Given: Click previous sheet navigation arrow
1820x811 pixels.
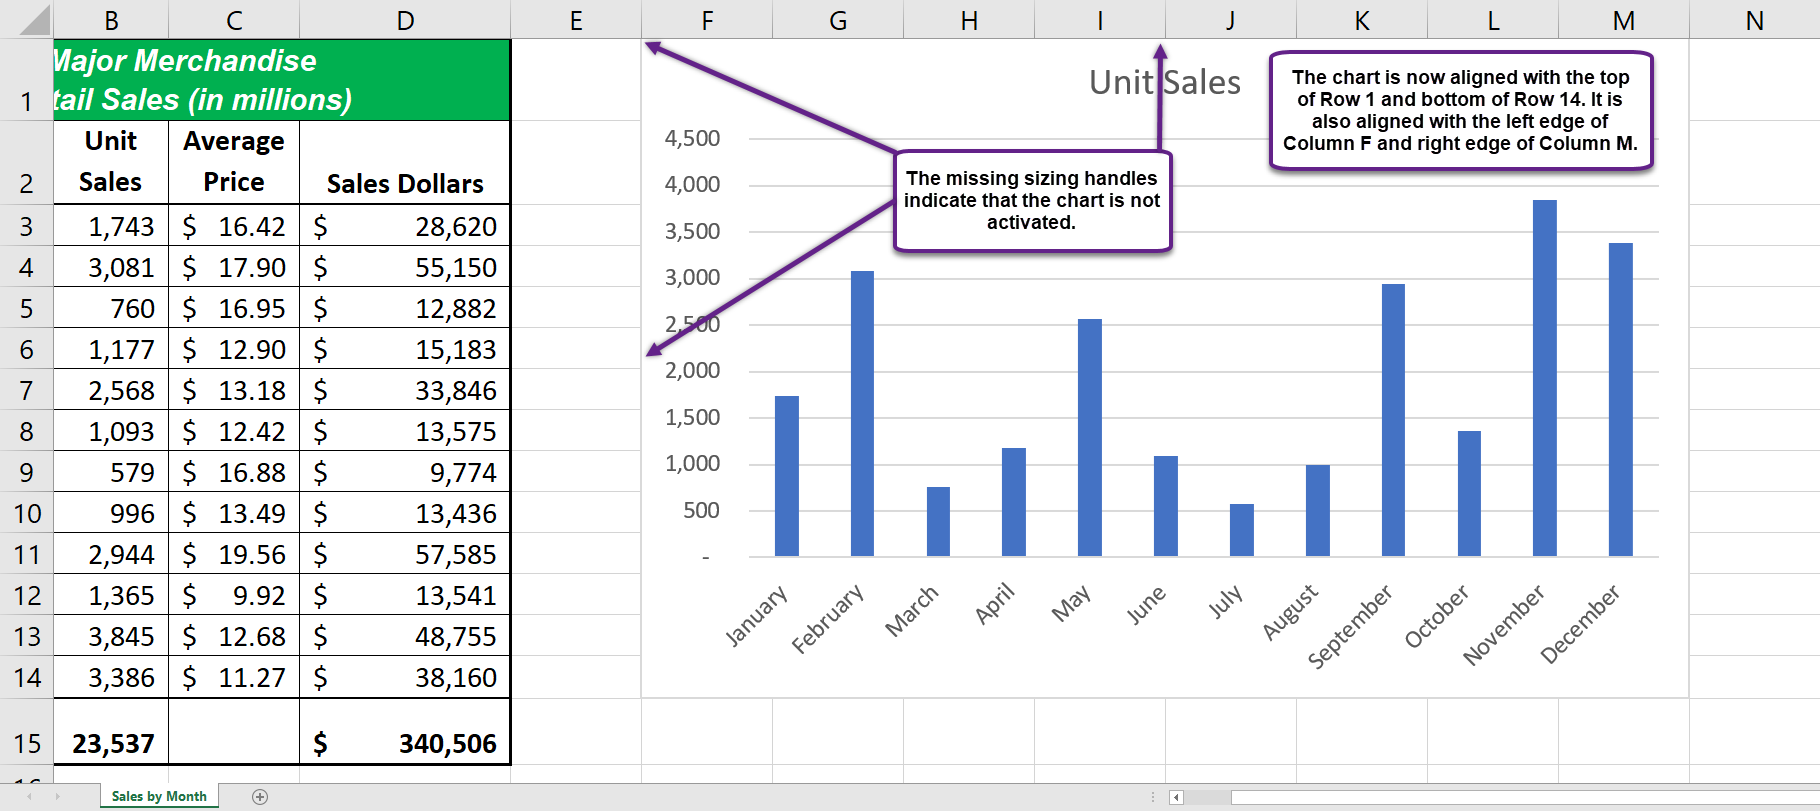Looking at the screenshot, I should pos(30,797).
